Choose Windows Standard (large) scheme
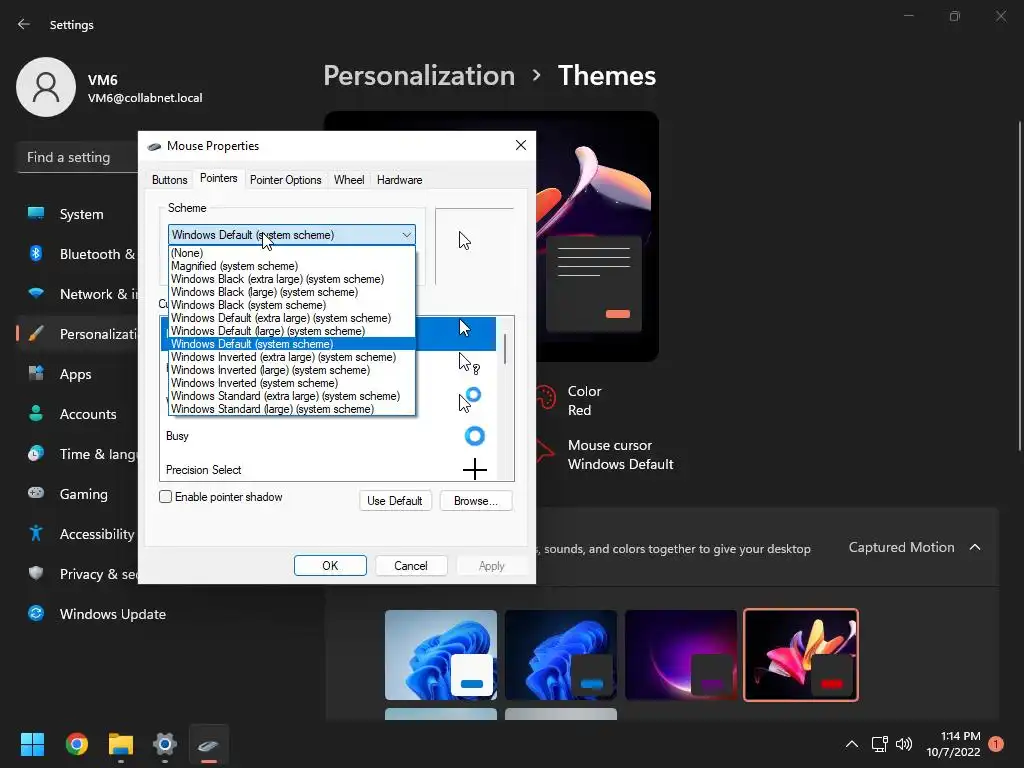This screenshot has height=768, width=1024. click(x=291, y=409)
